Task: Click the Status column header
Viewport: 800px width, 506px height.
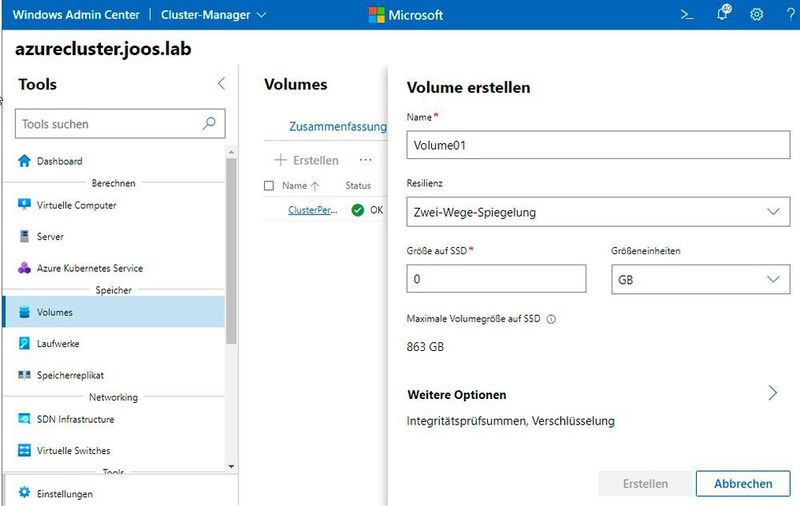Action: click(x=358, y=186)
